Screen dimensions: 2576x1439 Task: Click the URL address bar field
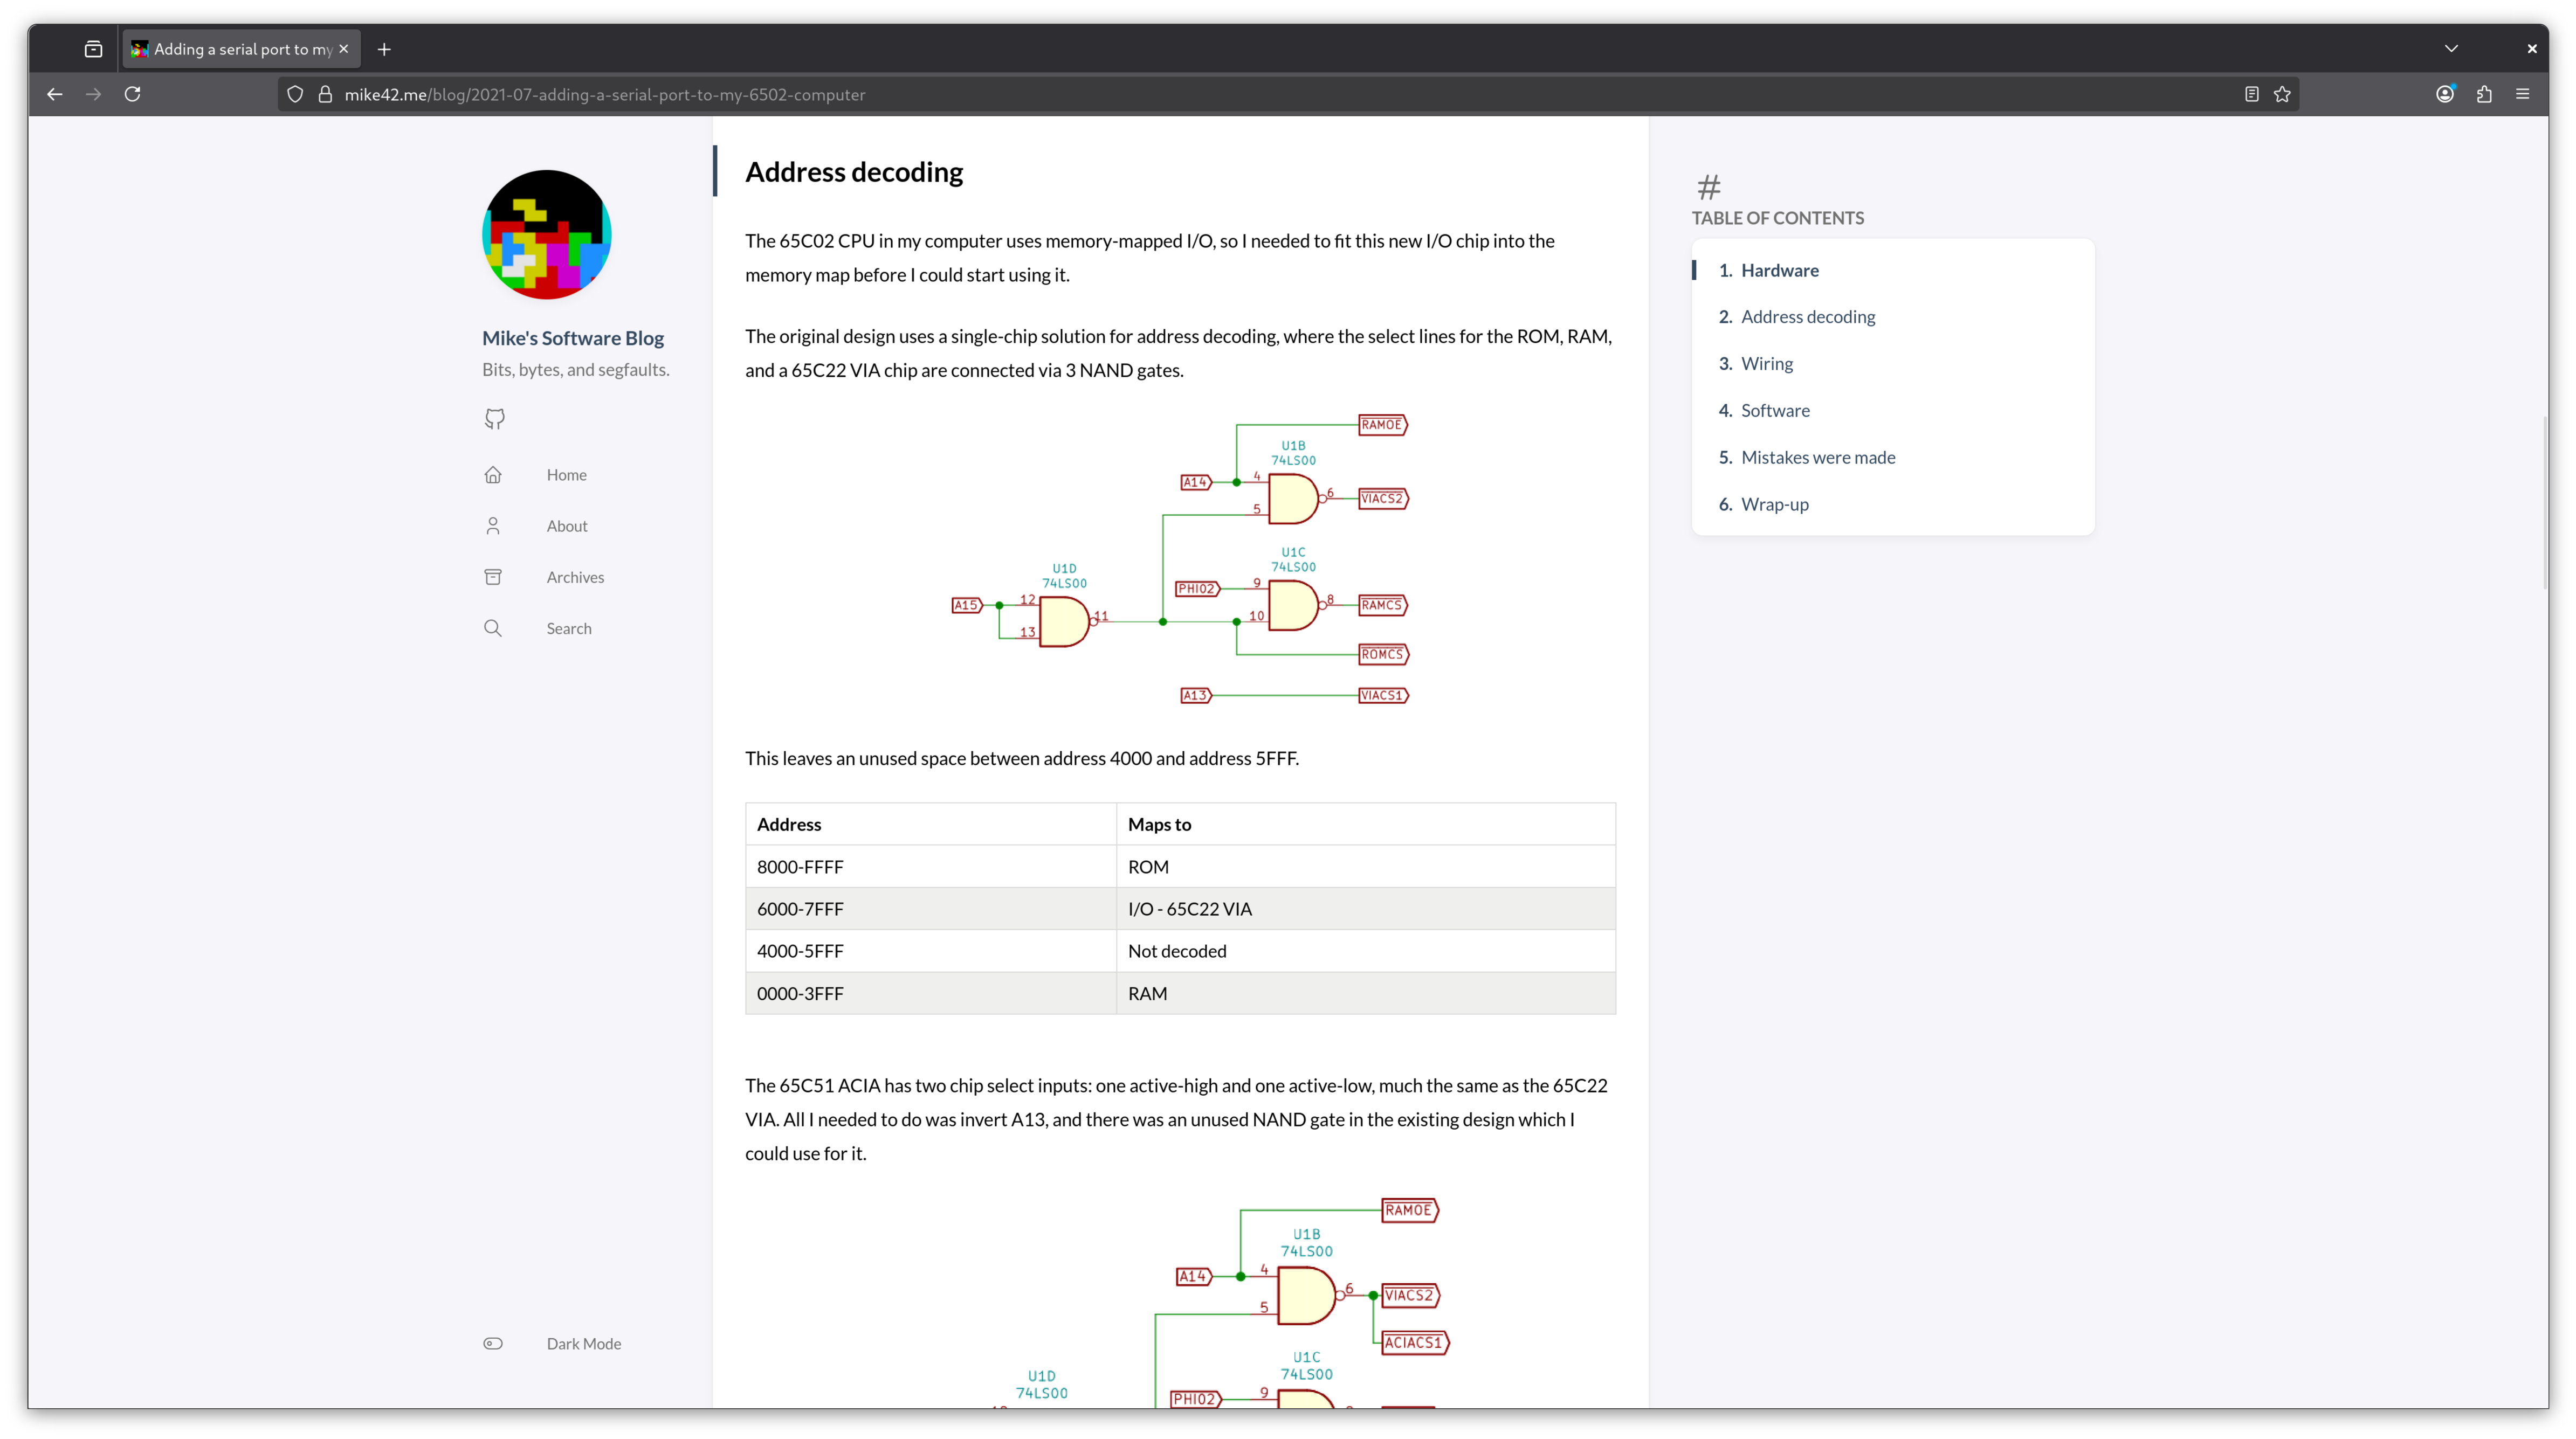[1200, 94]
